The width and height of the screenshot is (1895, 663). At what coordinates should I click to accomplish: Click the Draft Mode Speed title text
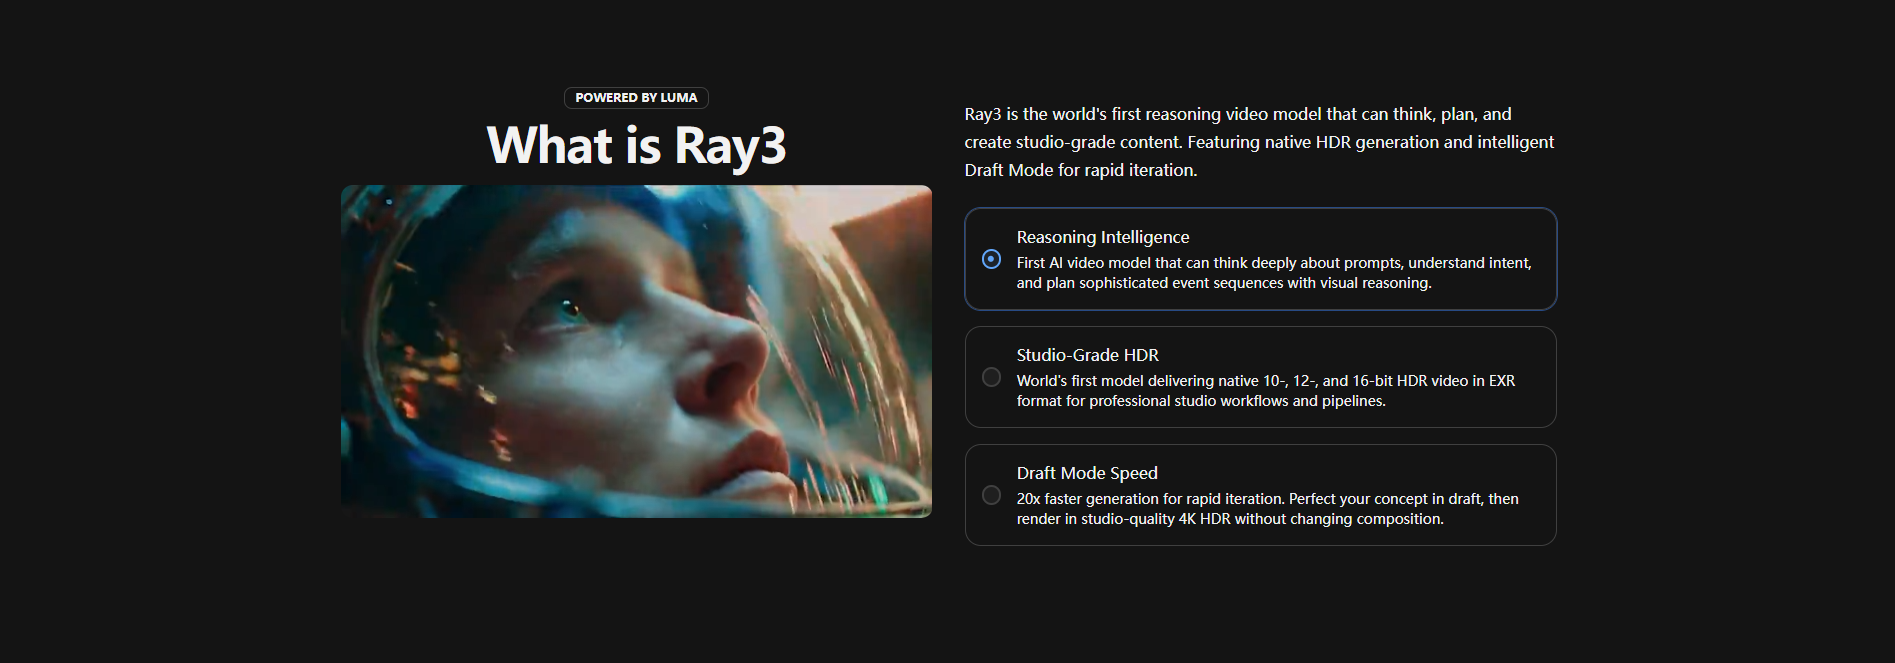(1086, 473)
